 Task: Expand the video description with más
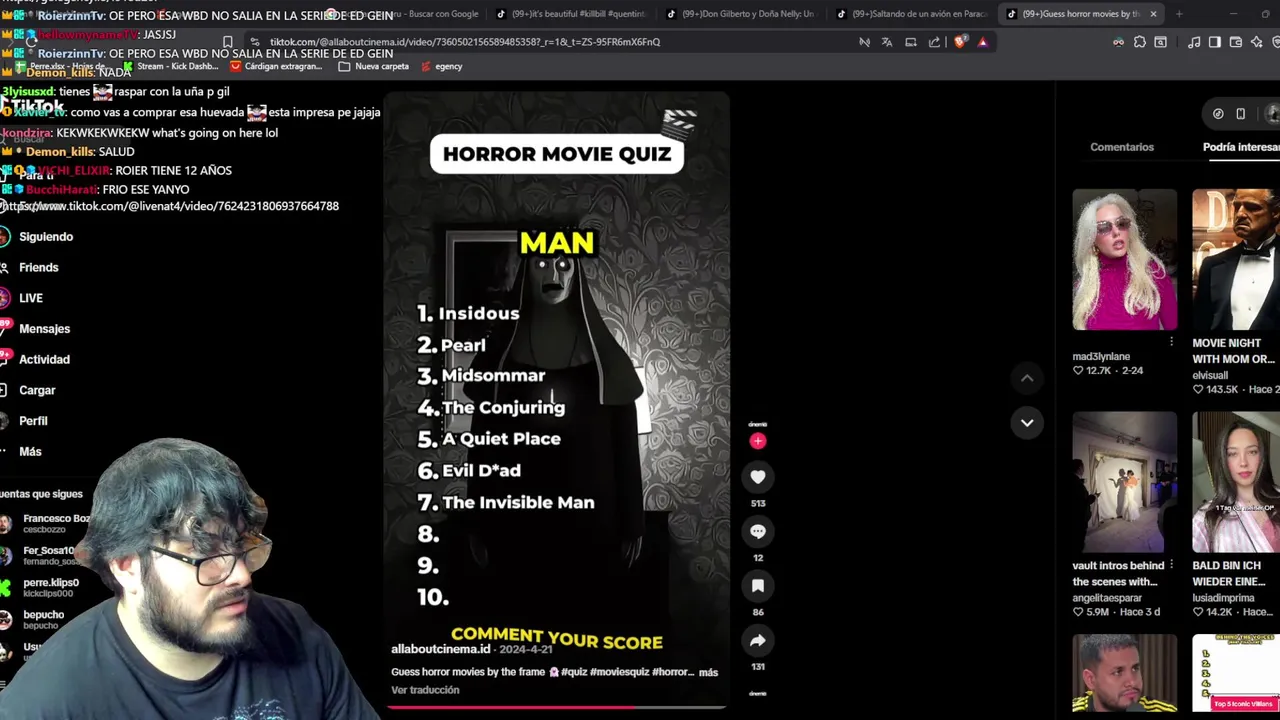708,673
